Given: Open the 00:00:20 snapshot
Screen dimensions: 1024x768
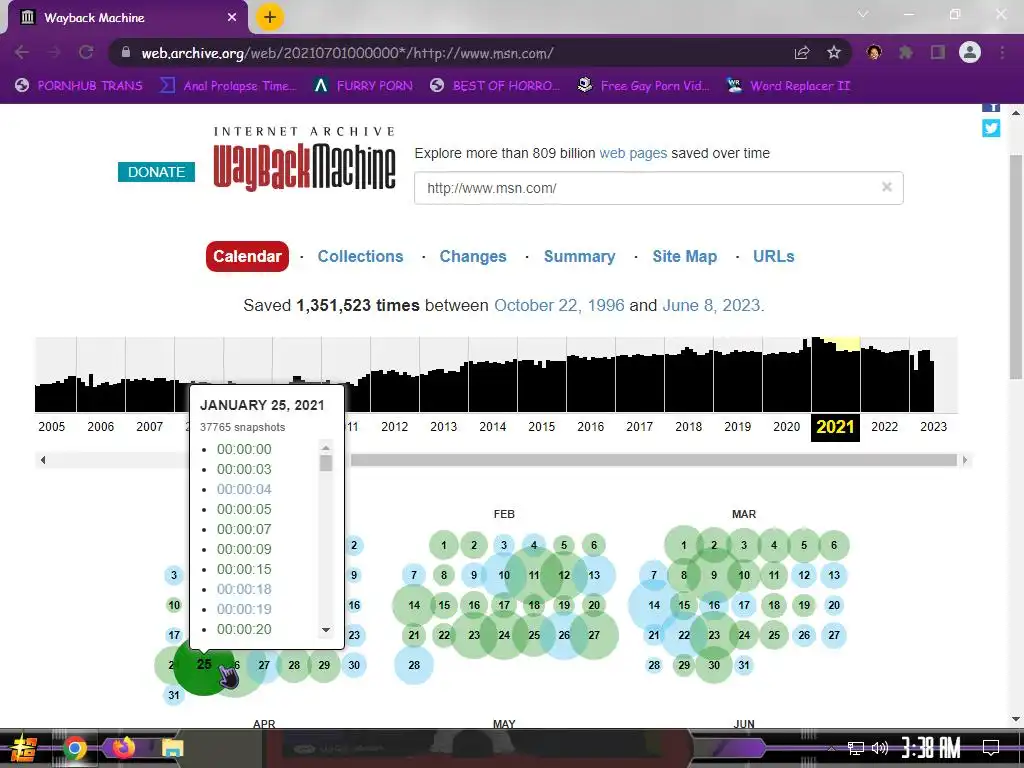Looking at the screenshot, I should tap(244, 629).
